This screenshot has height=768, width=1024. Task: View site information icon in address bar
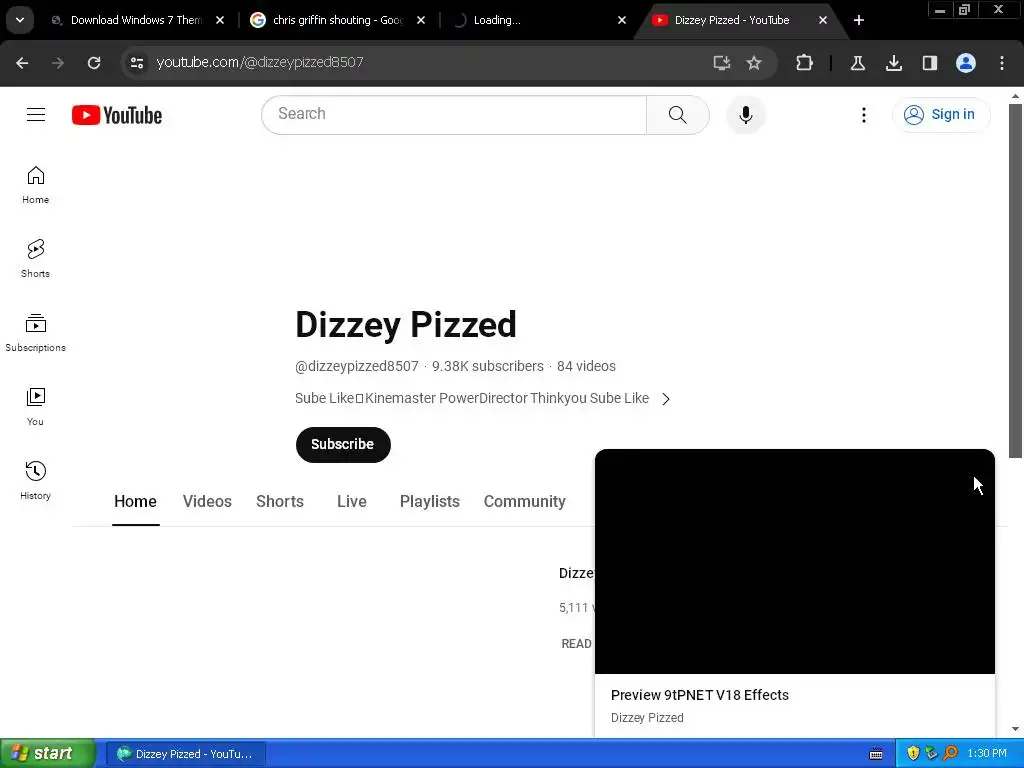(137, 63)
